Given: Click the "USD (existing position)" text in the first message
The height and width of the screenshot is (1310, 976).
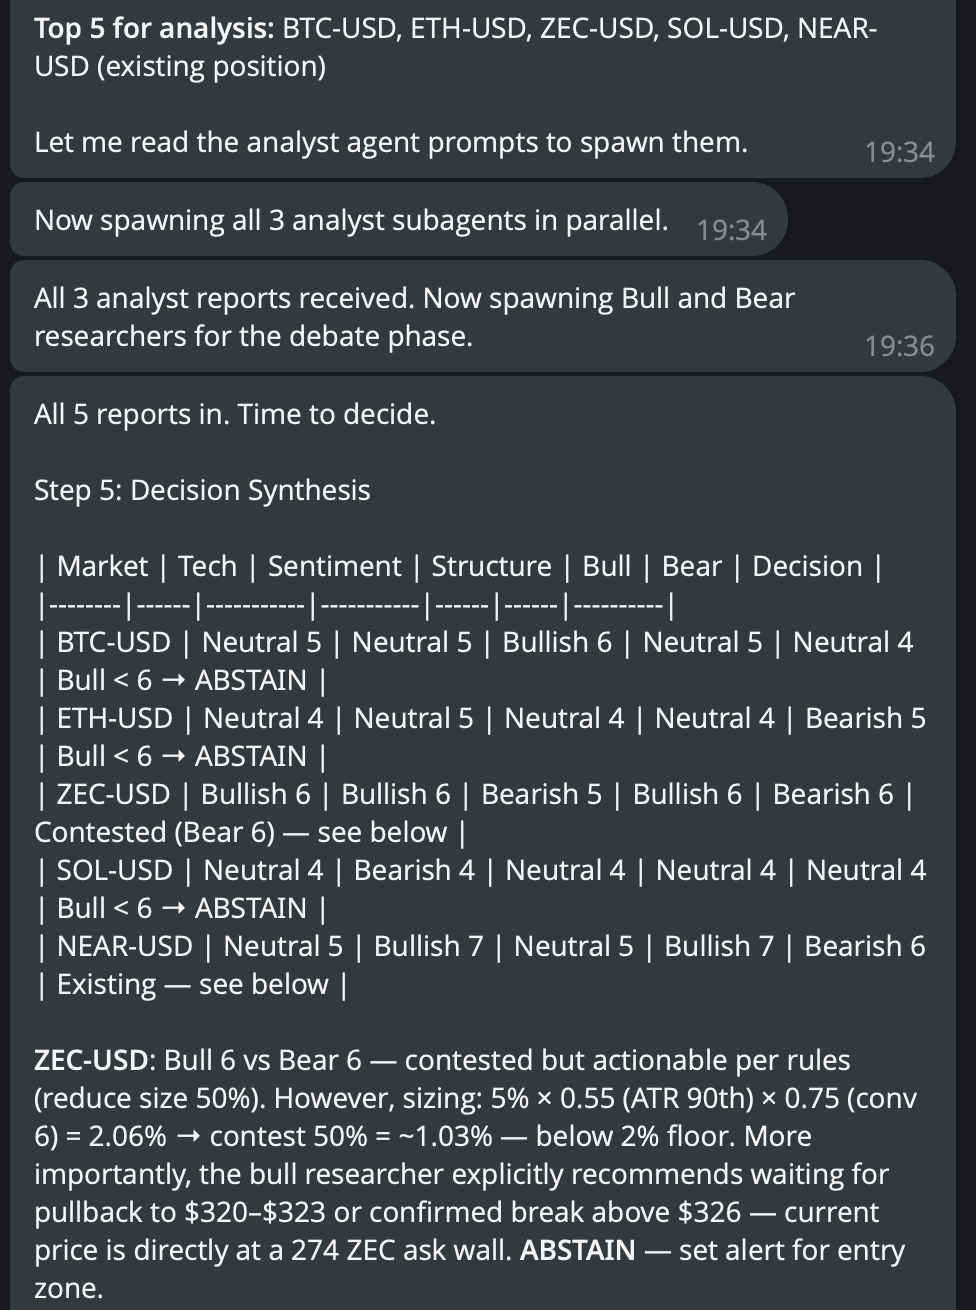Looking at the screenshot, I should [180, 67].
